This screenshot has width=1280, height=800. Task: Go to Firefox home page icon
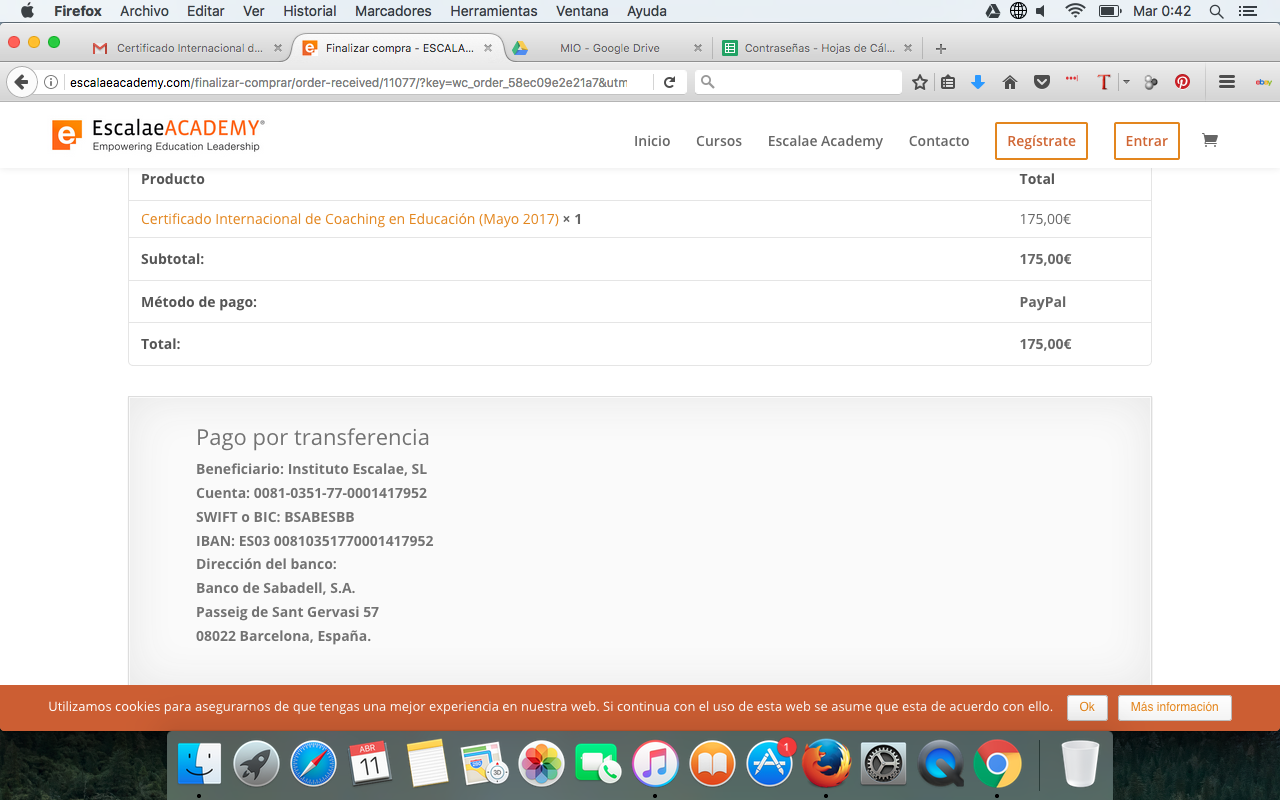1010,82
